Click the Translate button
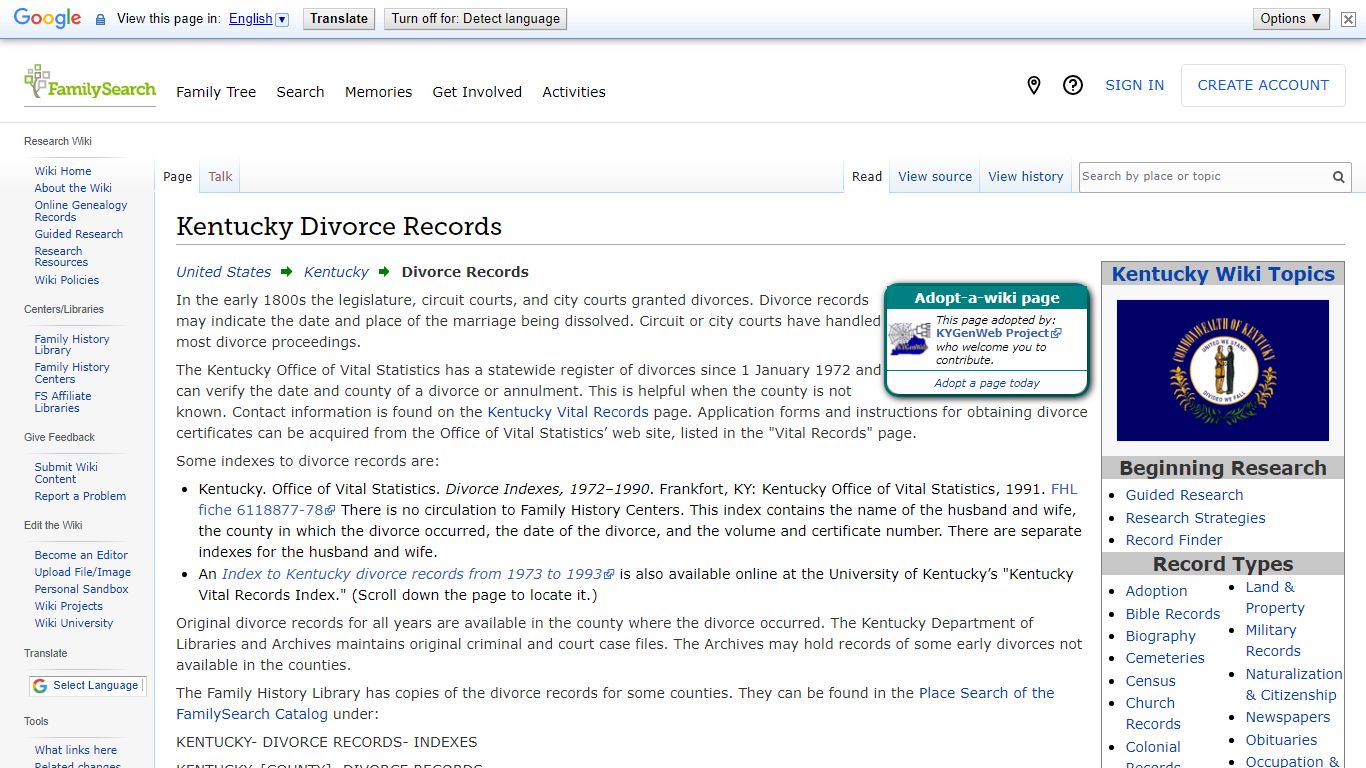The width and height of the screenshot is (1366, 768). pyautogui.click(x=339, y=19)
